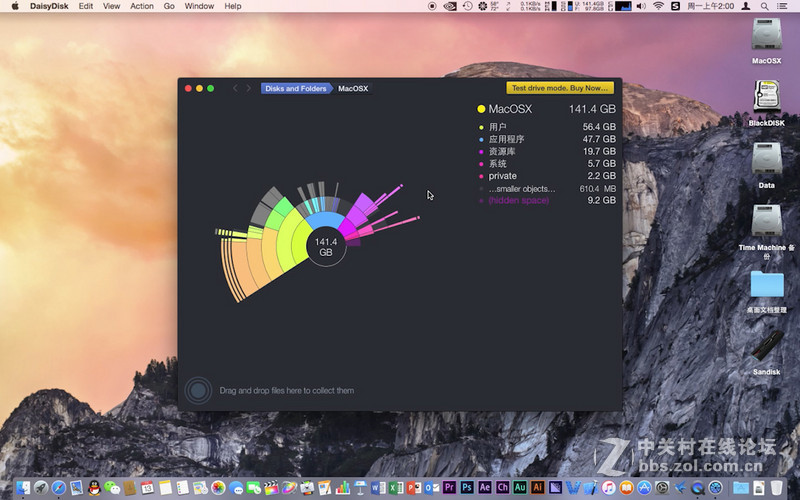
Task: Open the Go menu
Action: coord(169,6)
